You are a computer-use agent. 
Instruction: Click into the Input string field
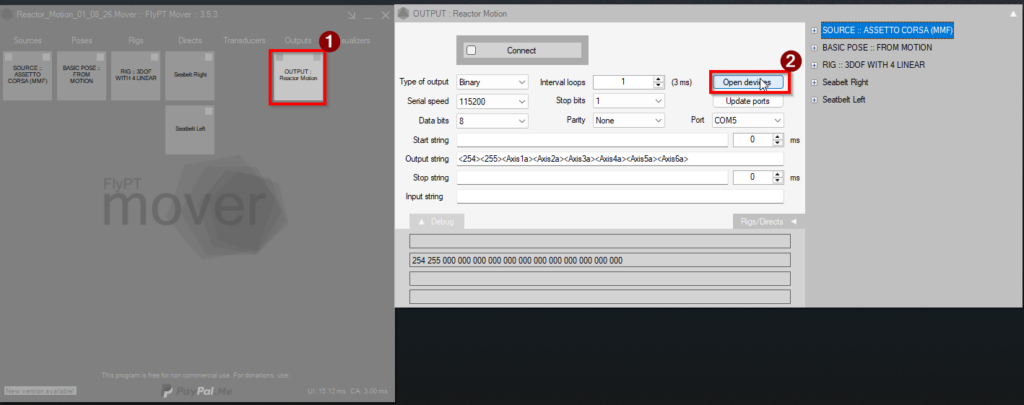620,197
